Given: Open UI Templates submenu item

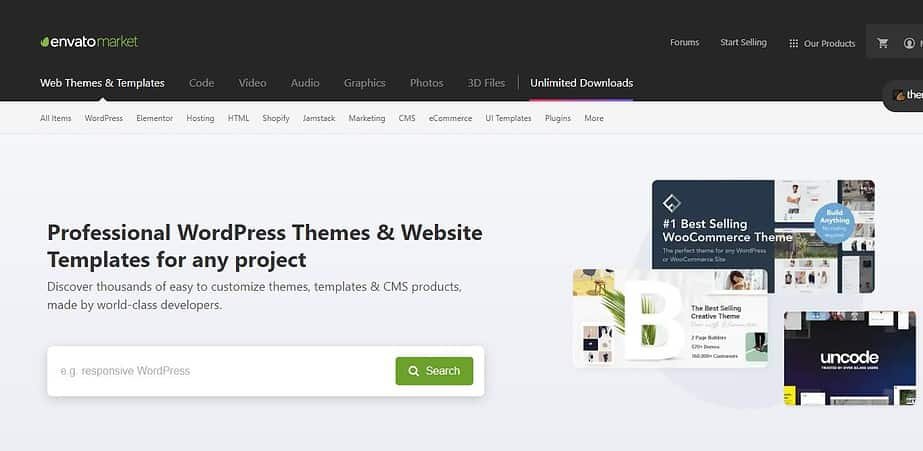Looking at the screenshot, I should click(509, 118).
